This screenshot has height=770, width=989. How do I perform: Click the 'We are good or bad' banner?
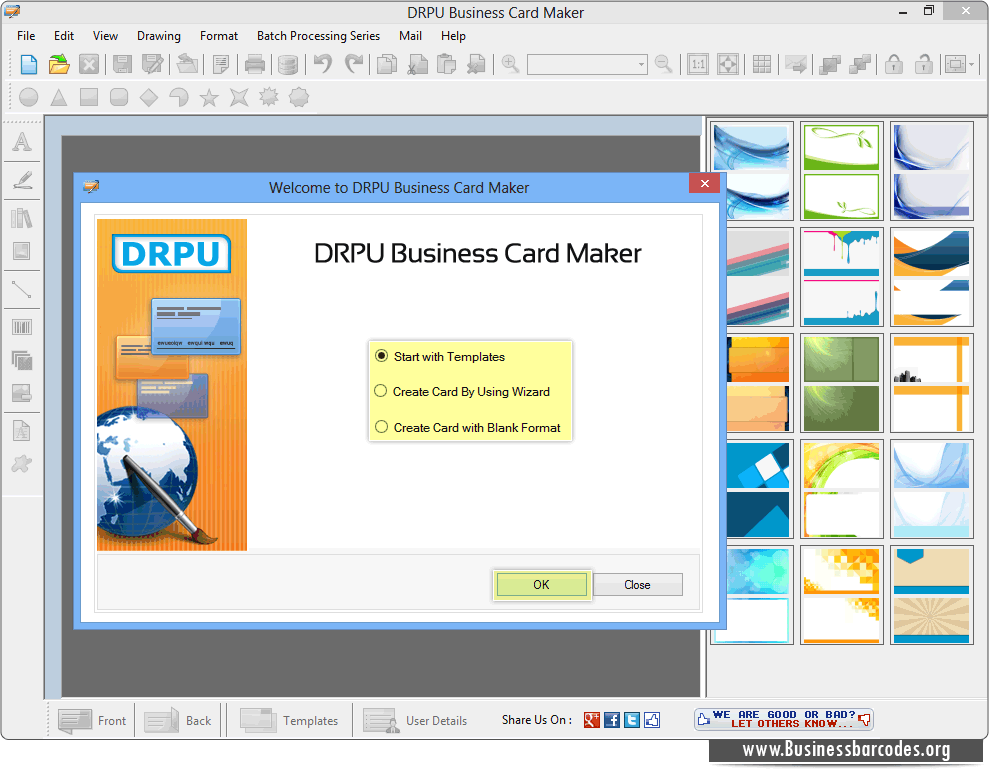pos(784,719)
